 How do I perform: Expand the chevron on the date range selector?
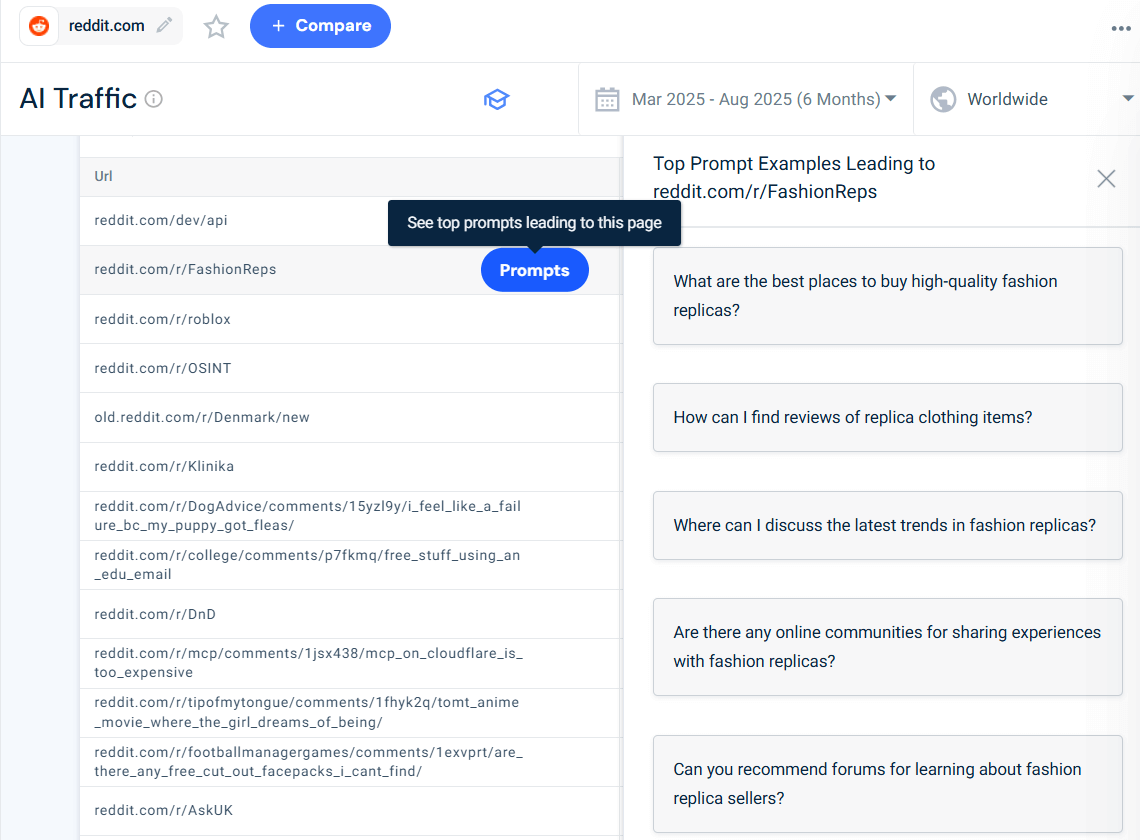pos(889,99)
